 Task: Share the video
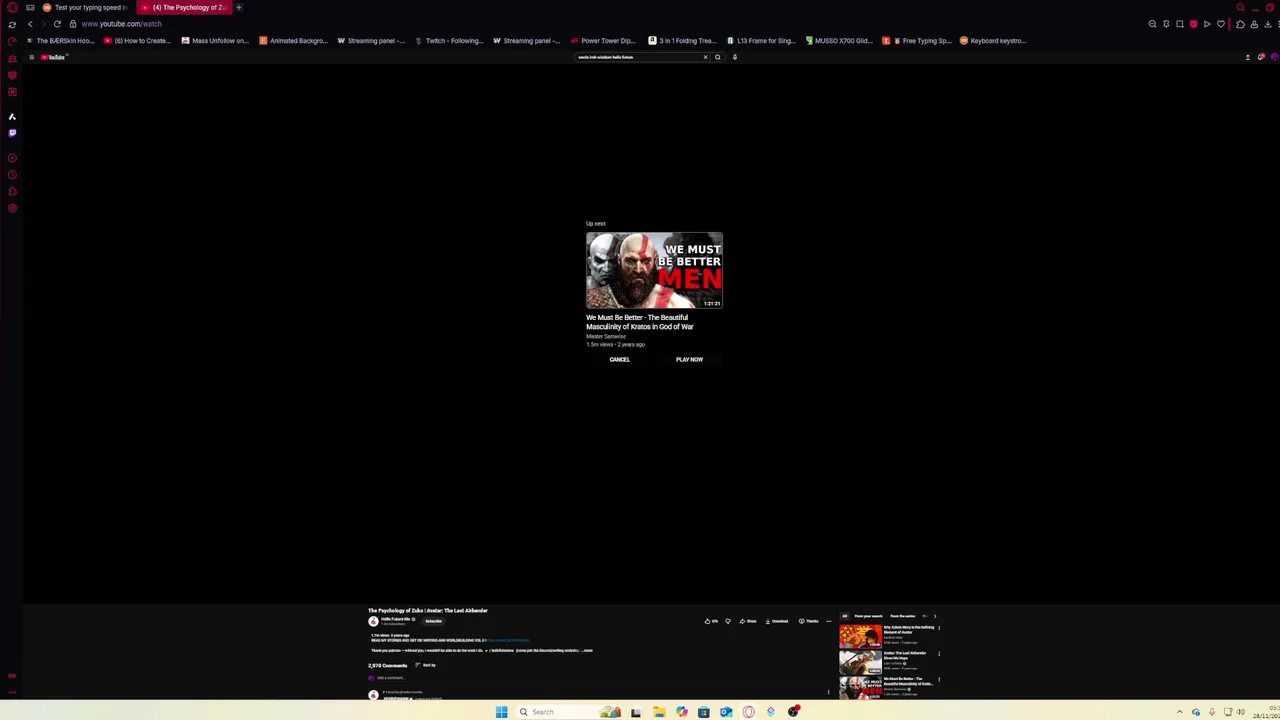[x=748, y=621]
